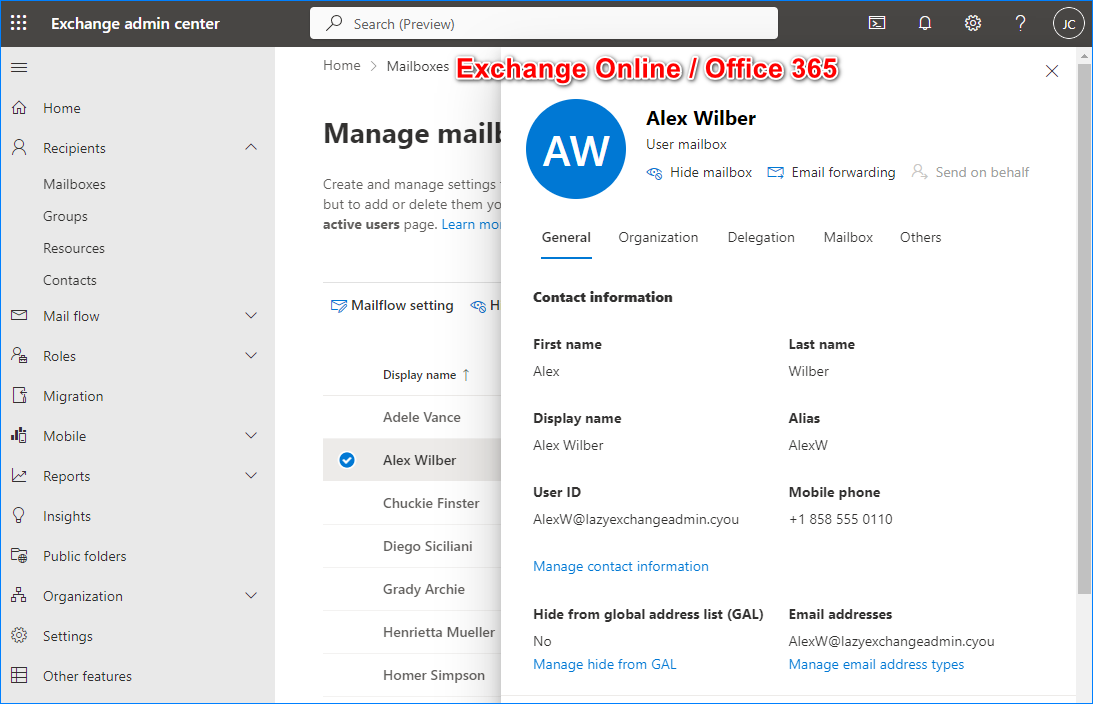The width and height of the screenshot is (1093, 704).
Task: Toggle the hamburger navigation menu
Action: tap(19, 68)
